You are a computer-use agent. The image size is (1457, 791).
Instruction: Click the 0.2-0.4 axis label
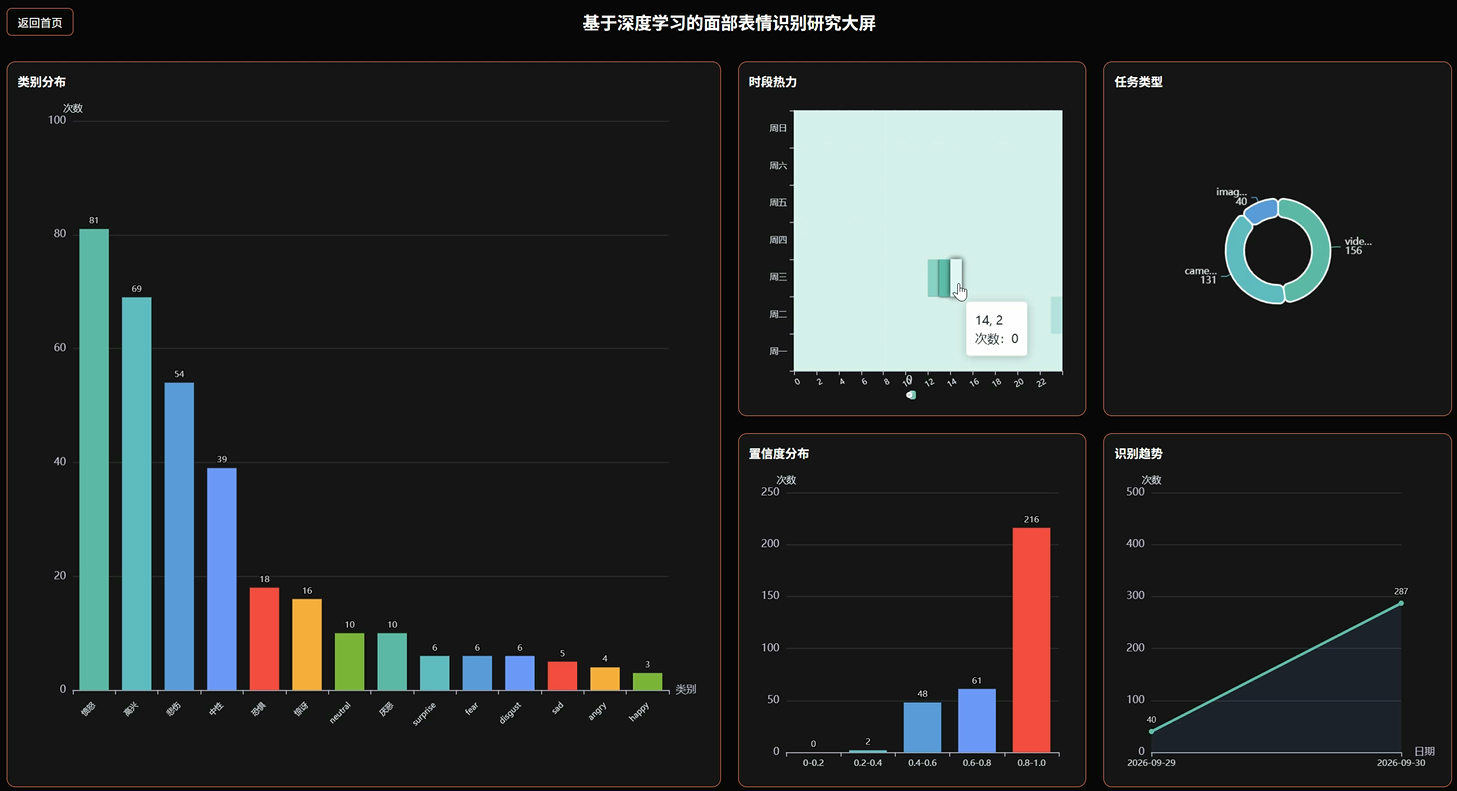tap(868, 763)
